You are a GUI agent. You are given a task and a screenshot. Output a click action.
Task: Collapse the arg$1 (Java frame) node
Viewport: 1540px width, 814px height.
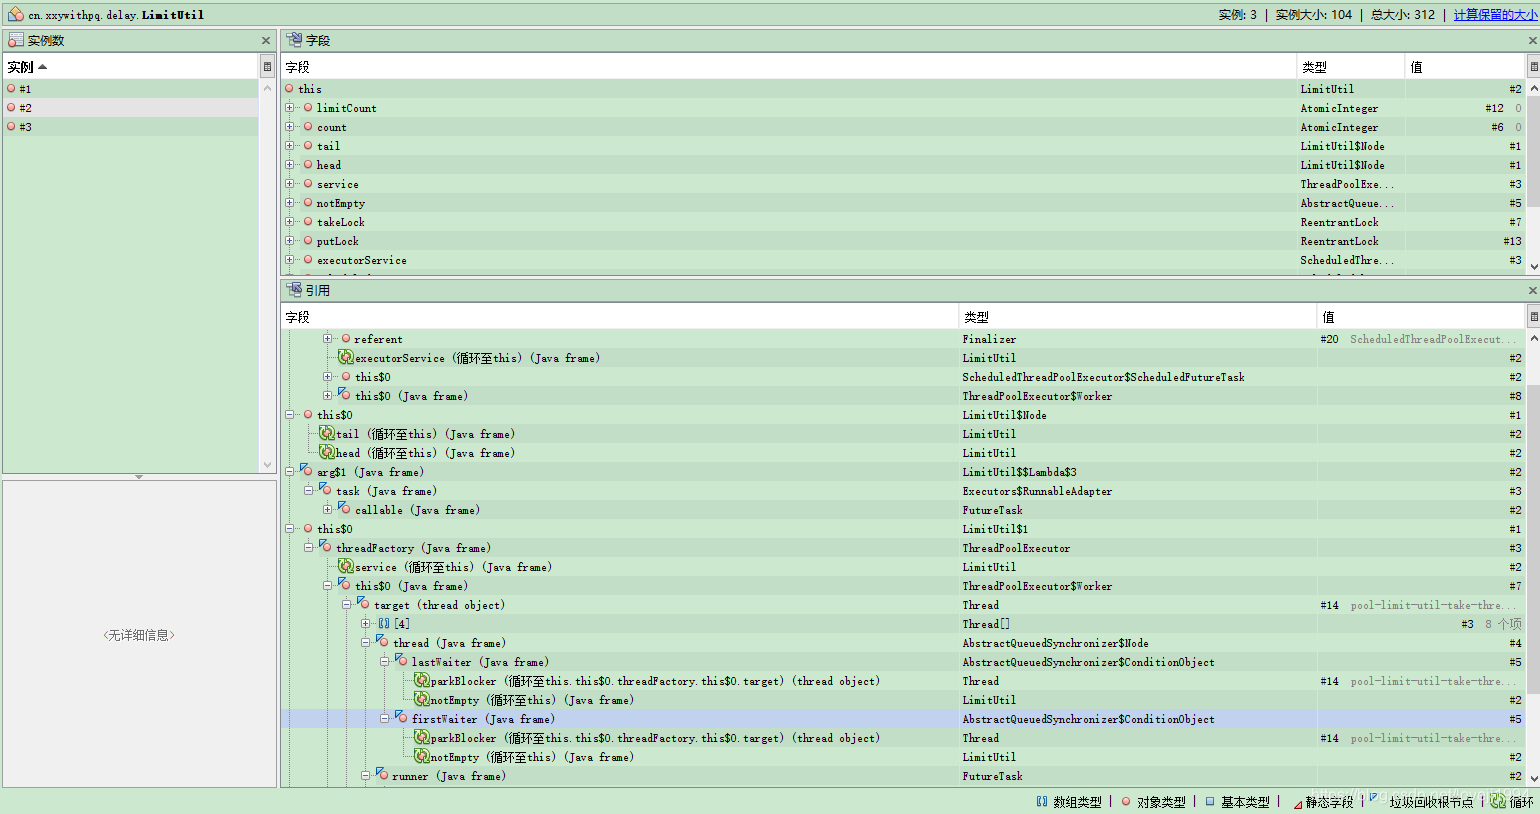click(x=290, y=472)
